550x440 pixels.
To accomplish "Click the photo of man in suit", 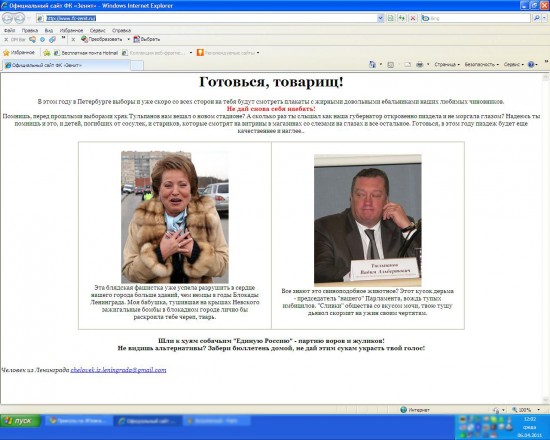I will tap(368, 220).
